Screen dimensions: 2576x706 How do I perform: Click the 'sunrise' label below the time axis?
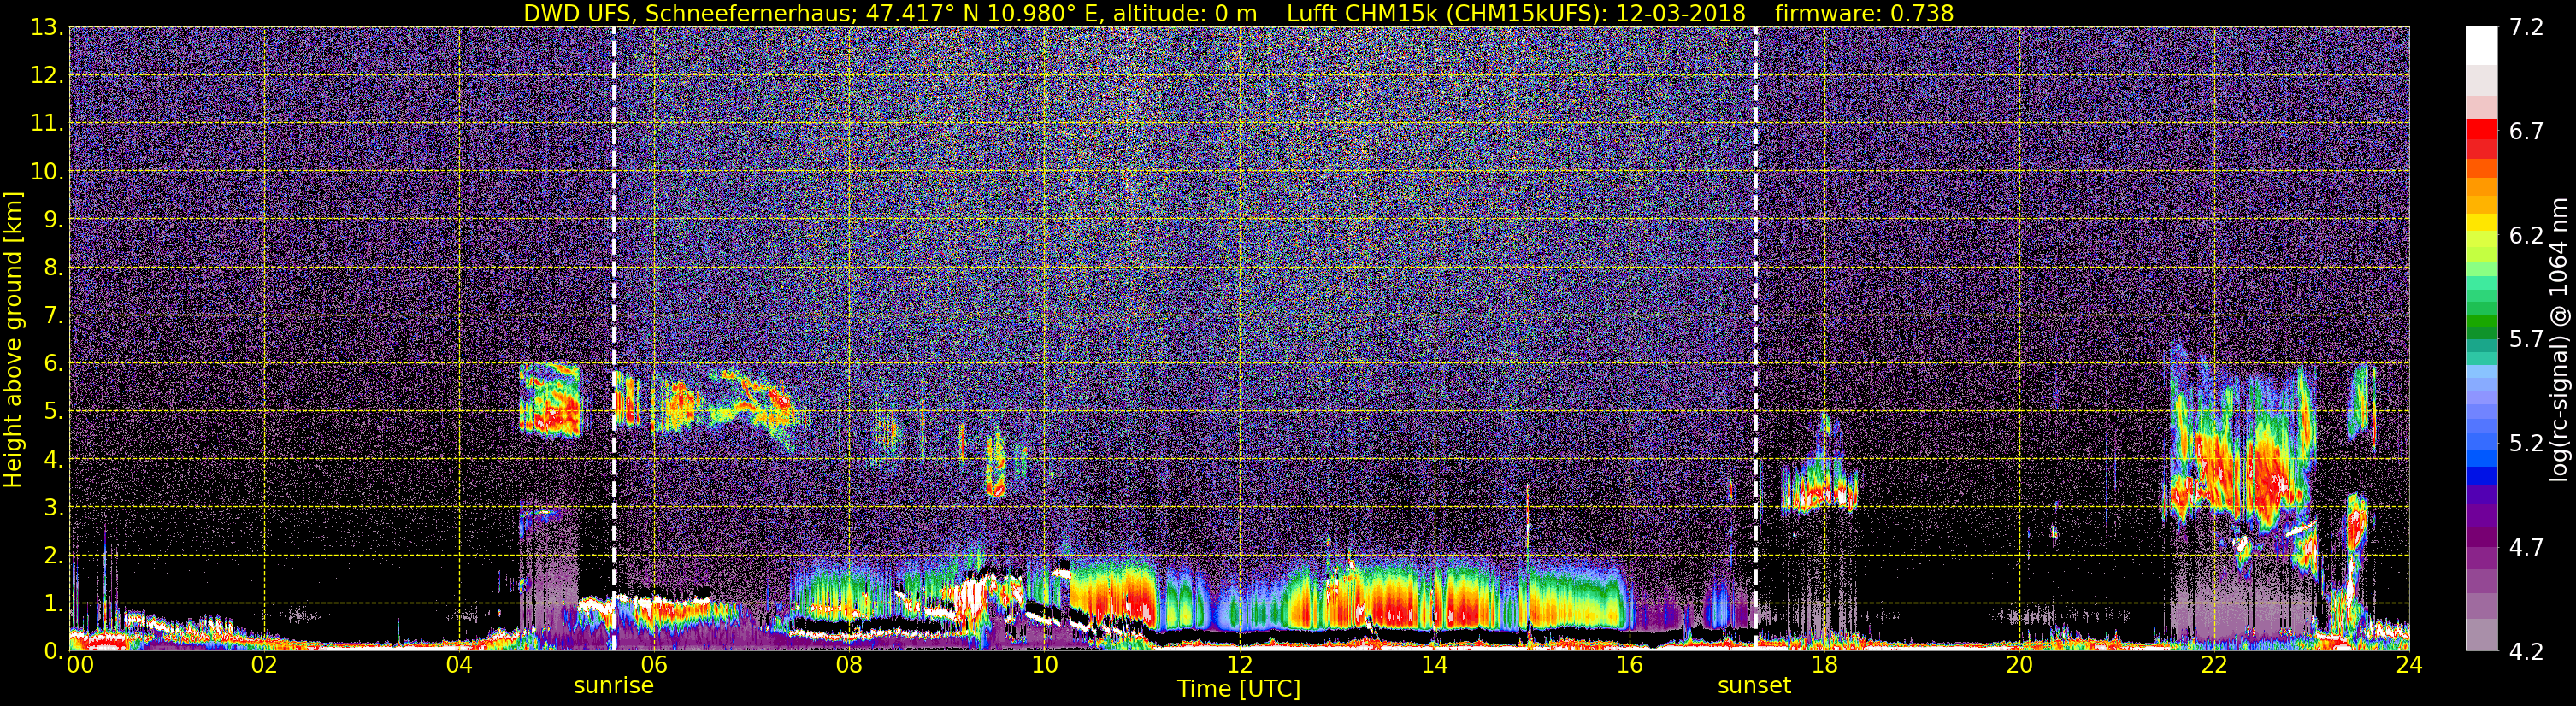tap(613, 686)
